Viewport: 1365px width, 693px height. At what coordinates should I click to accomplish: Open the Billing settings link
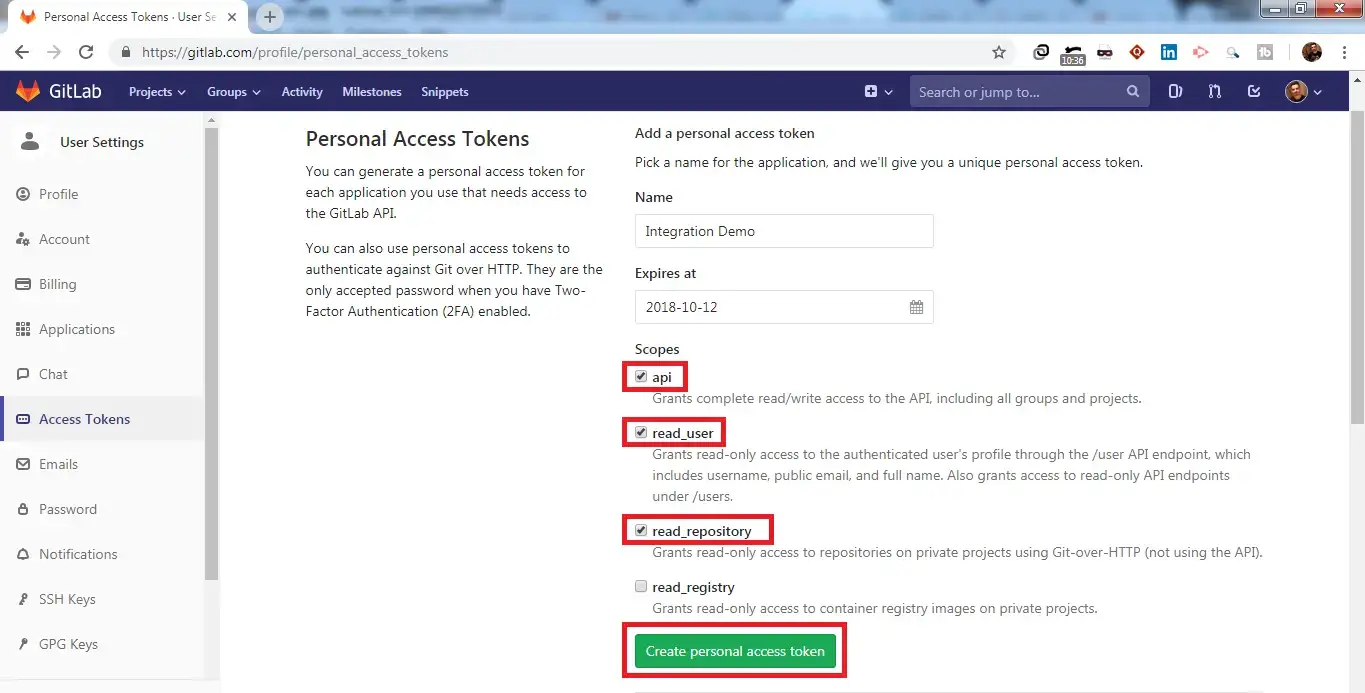(x=59, y=284)
